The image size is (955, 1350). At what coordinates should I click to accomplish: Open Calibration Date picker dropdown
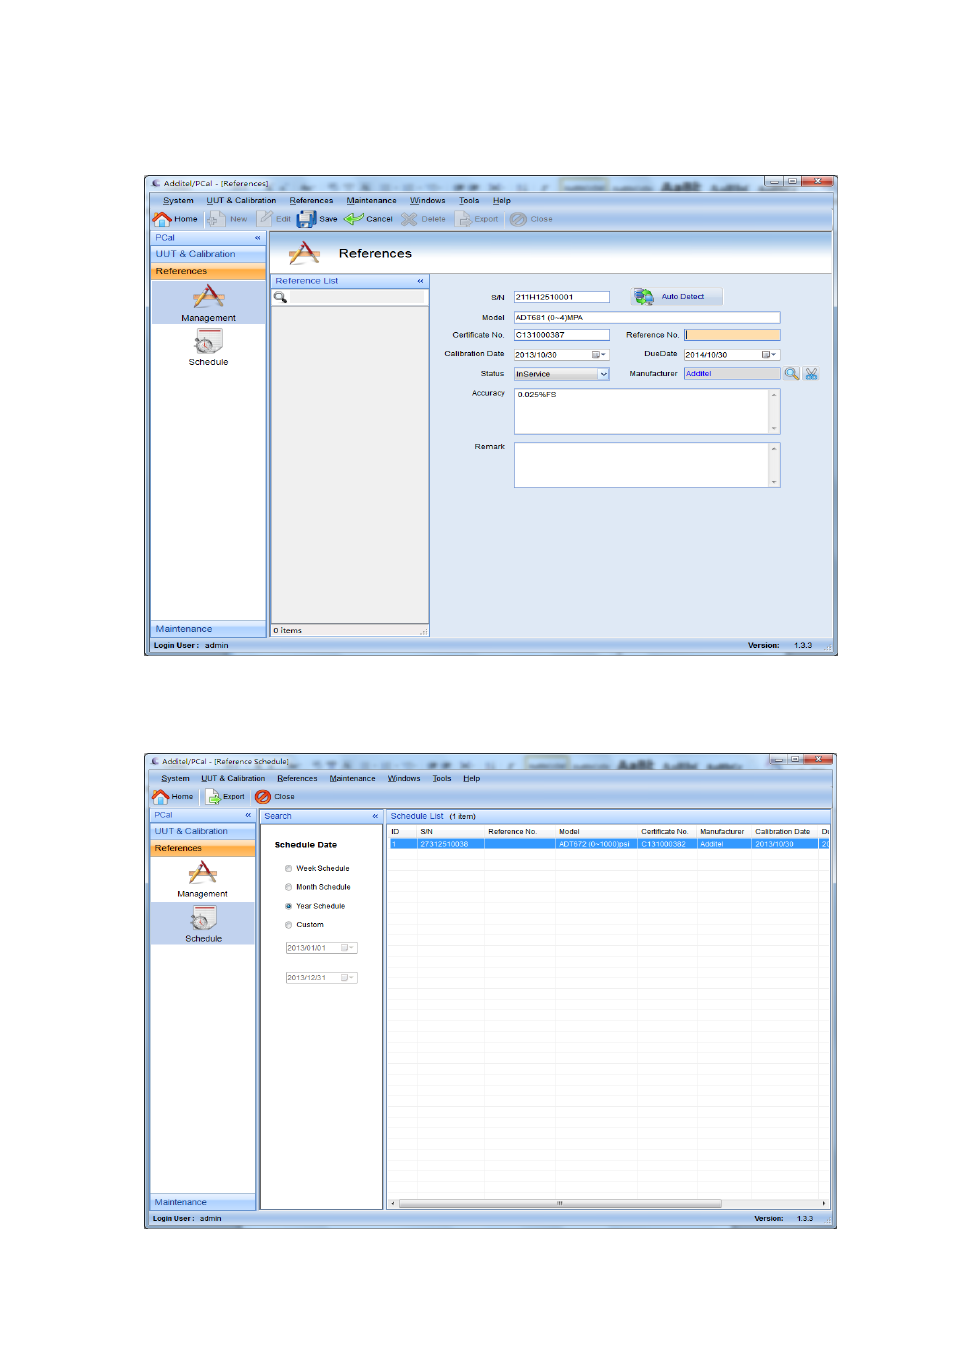click(599, 355)
